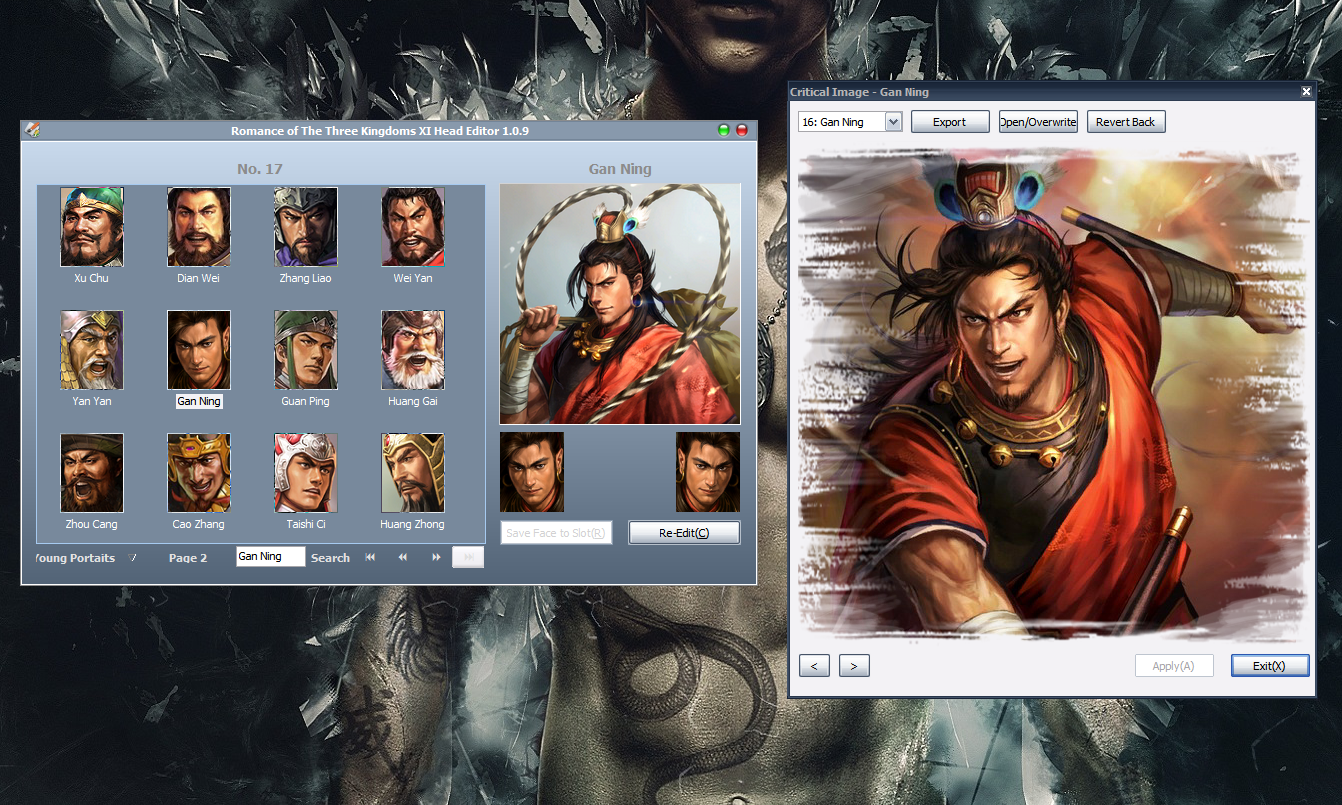Click the red round button in title bar

742,130
